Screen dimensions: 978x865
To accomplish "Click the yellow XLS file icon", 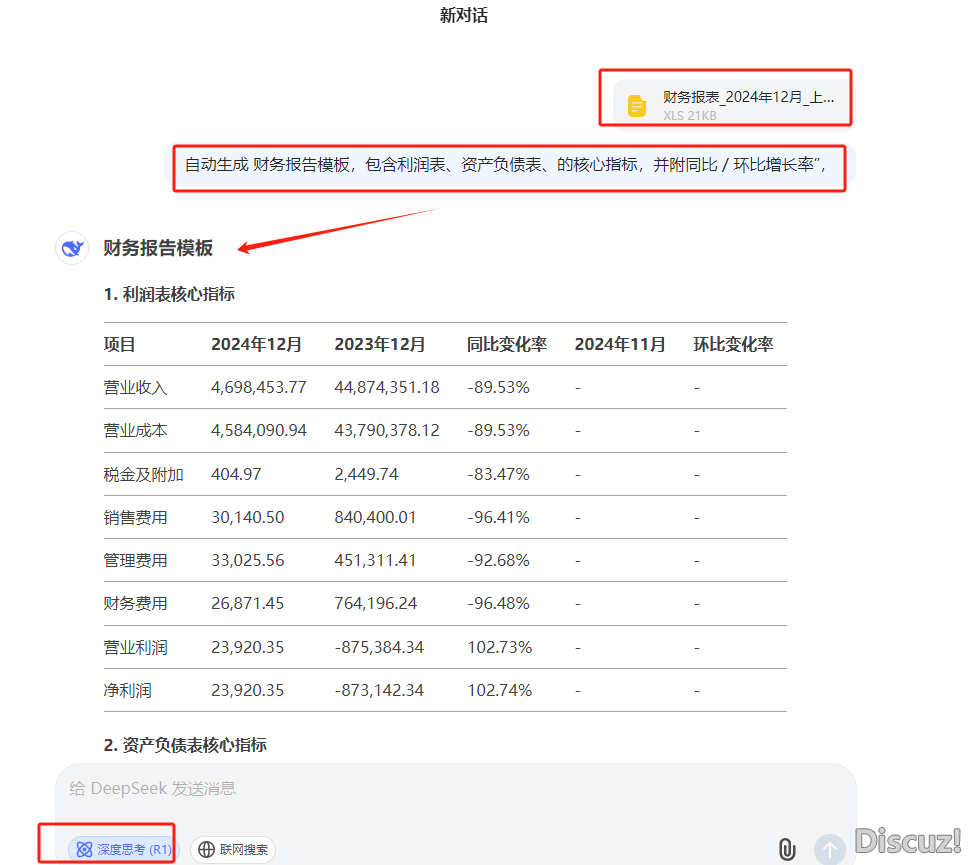I will [637, 106].
